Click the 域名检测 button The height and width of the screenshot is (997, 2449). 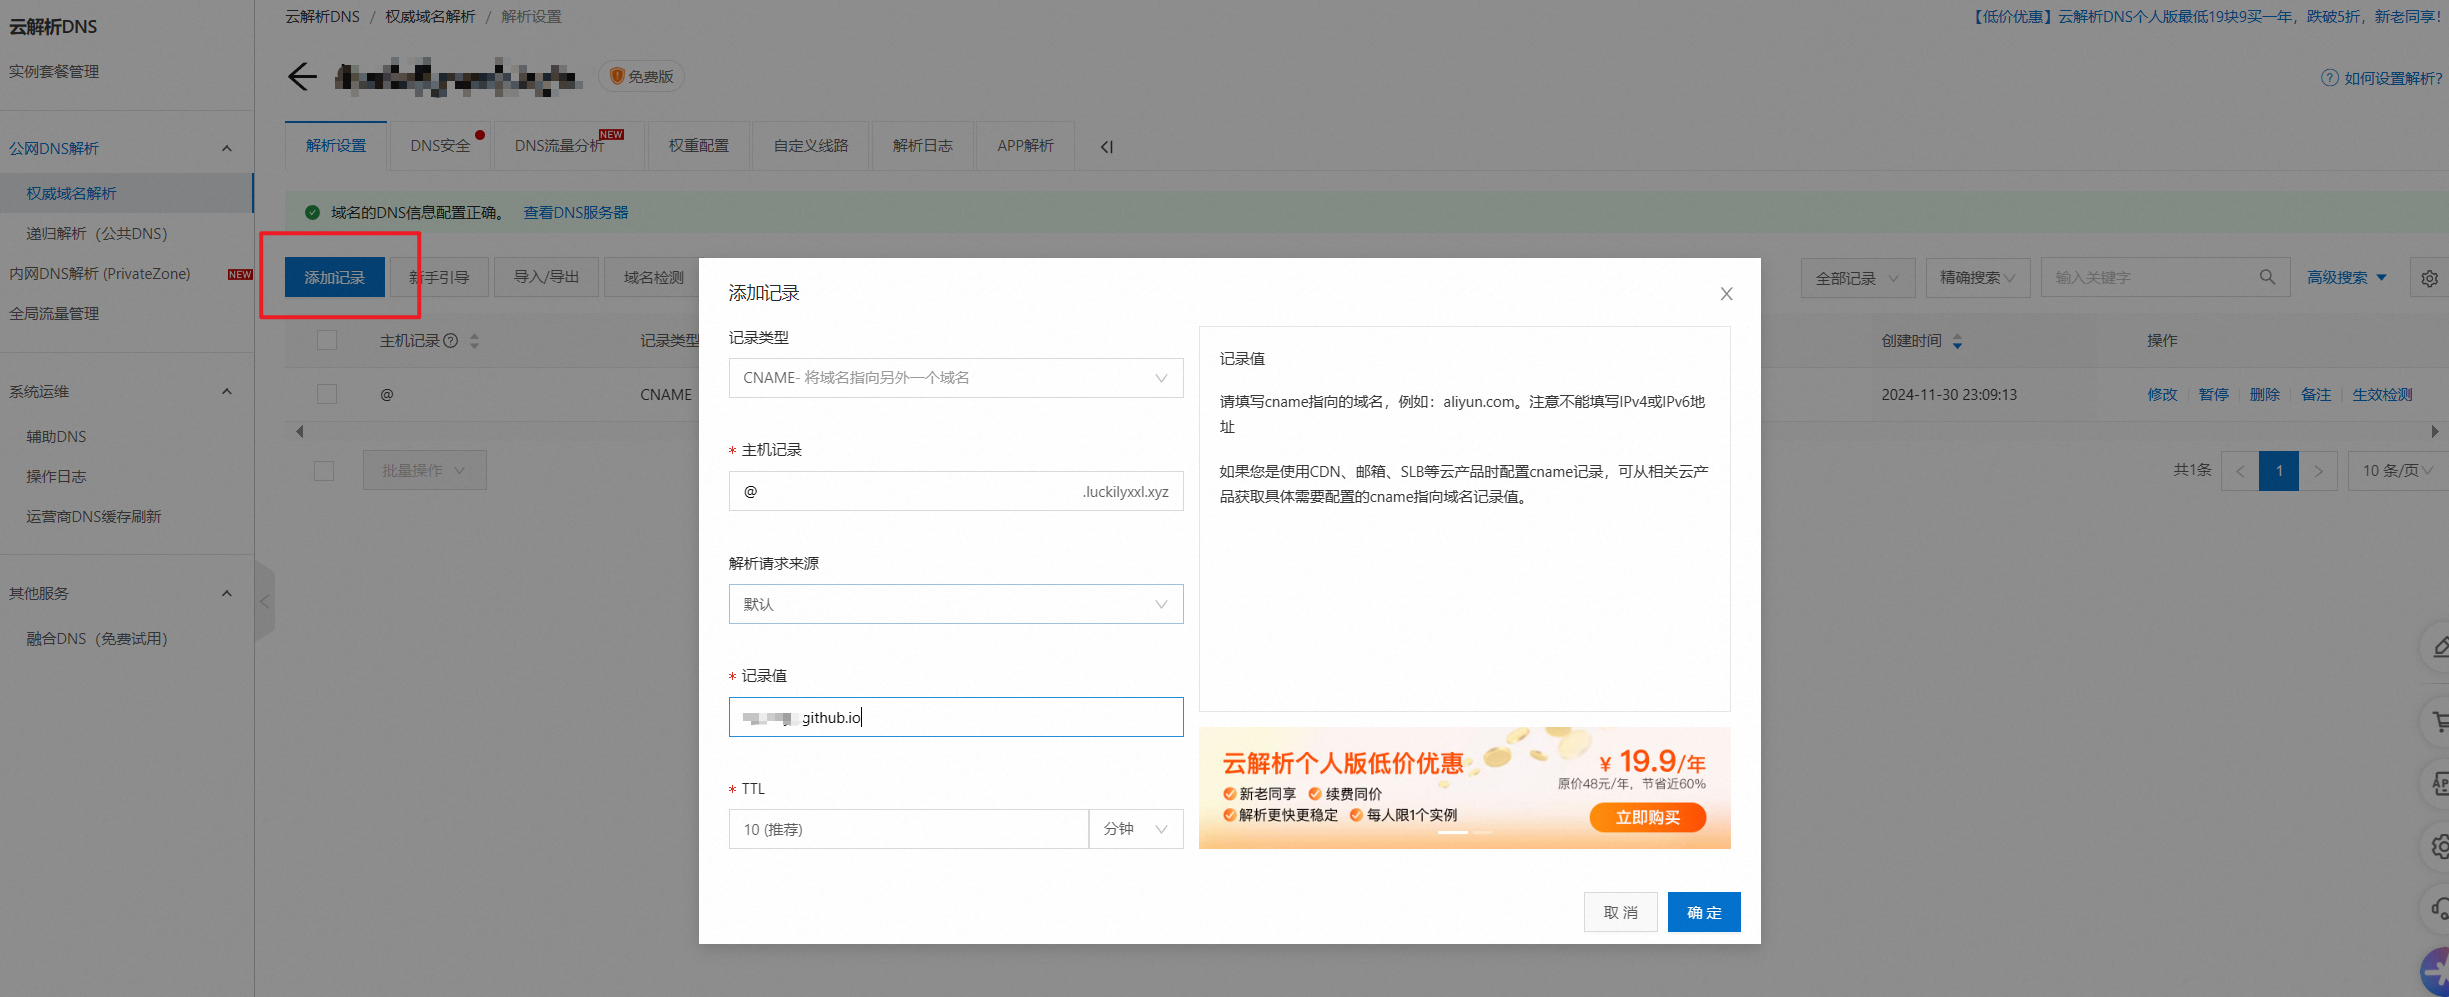[654, 277]
